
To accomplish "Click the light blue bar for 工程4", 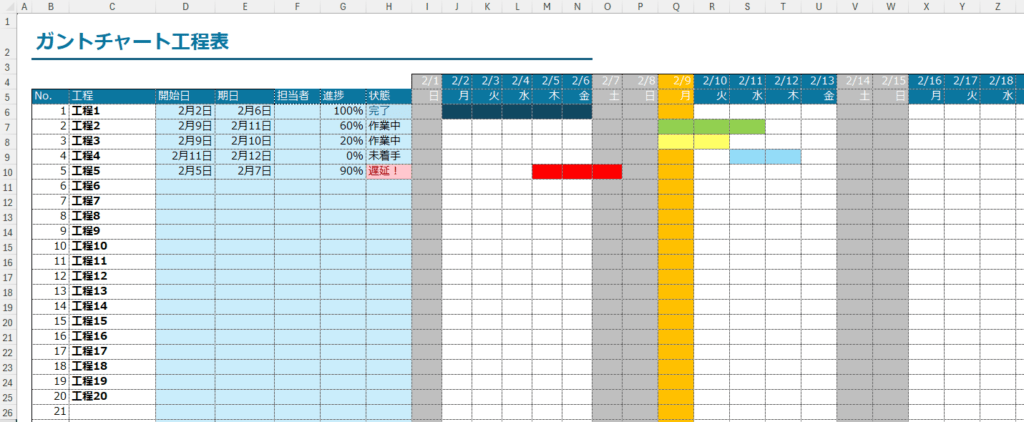I will [764, 157].
